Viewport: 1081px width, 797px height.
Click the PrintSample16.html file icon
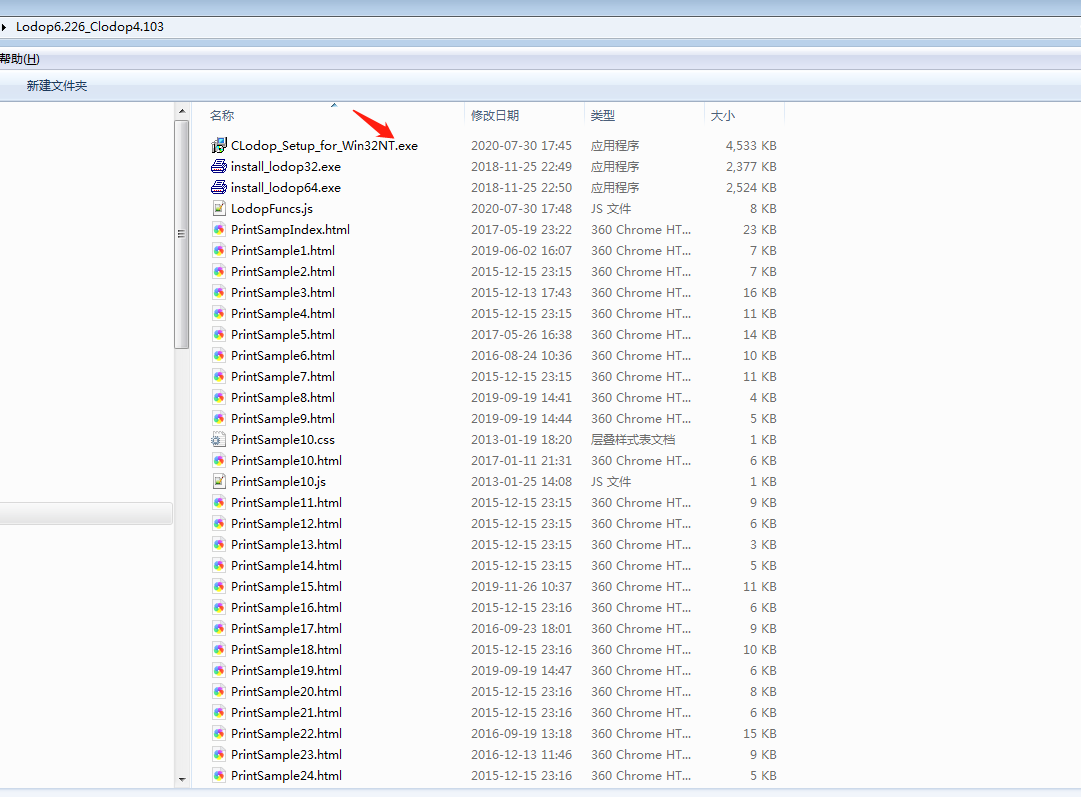click(219, 608)
